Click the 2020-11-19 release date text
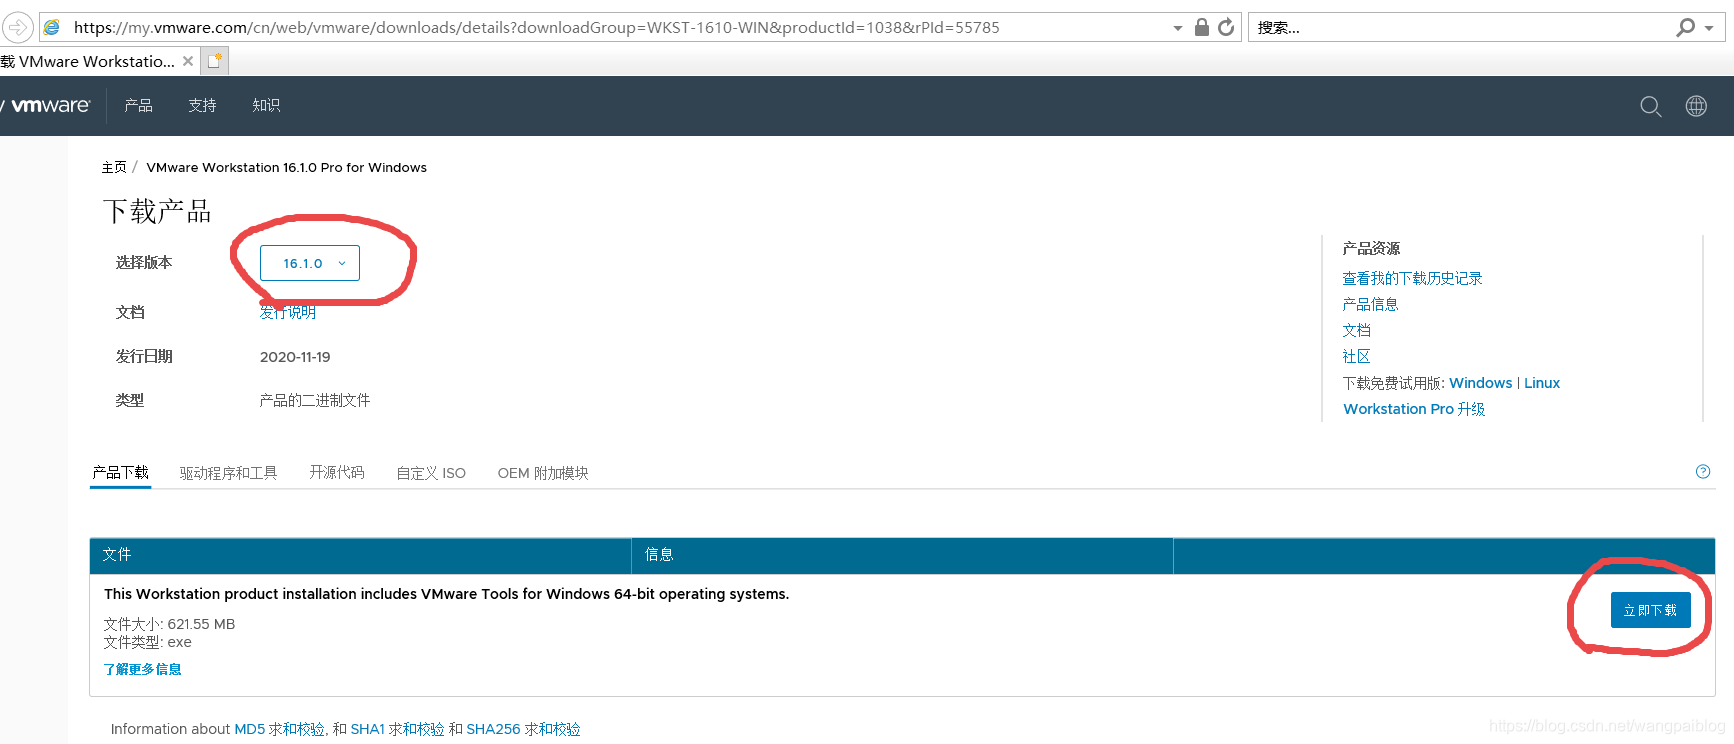Viewport: 1734px width, 744px height. click(295, 357)
